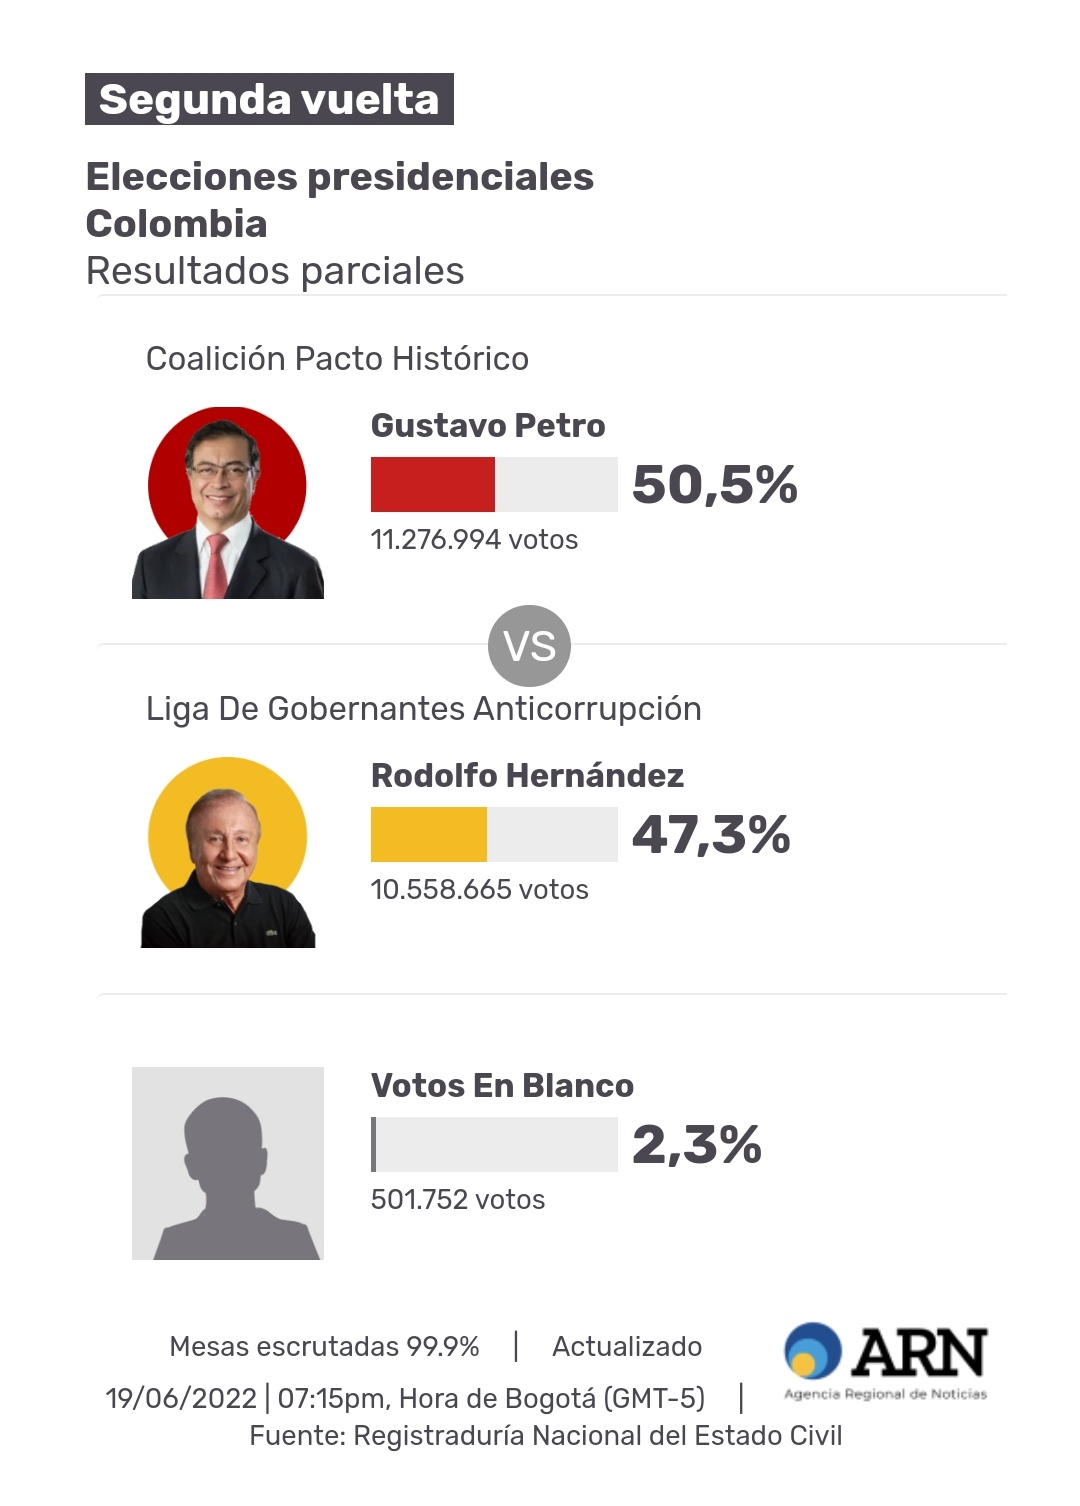
Task: Select the Rodolfo Hernández name heading
Action: [527, 775]
